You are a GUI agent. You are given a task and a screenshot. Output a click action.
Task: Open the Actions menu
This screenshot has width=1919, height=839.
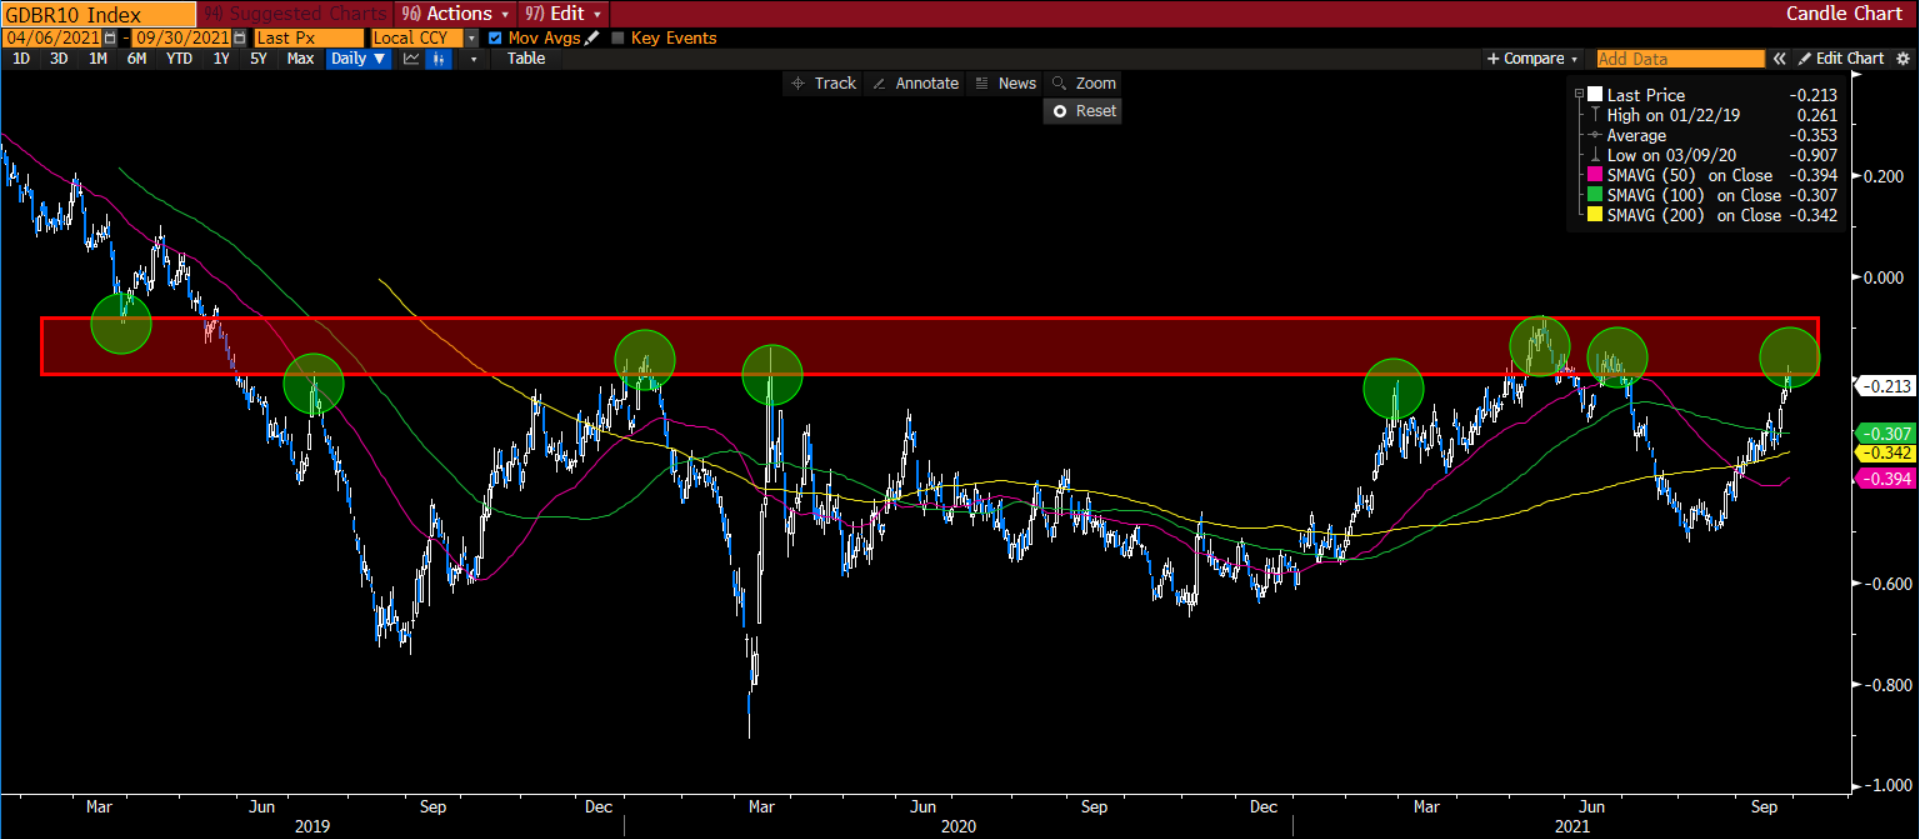tap(456, 14)
